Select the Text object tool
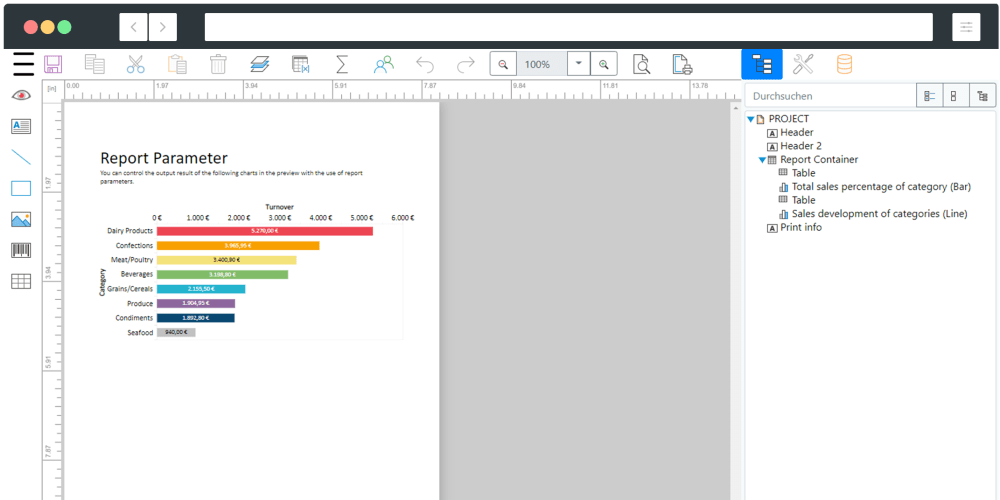 (x=21, y=126)
